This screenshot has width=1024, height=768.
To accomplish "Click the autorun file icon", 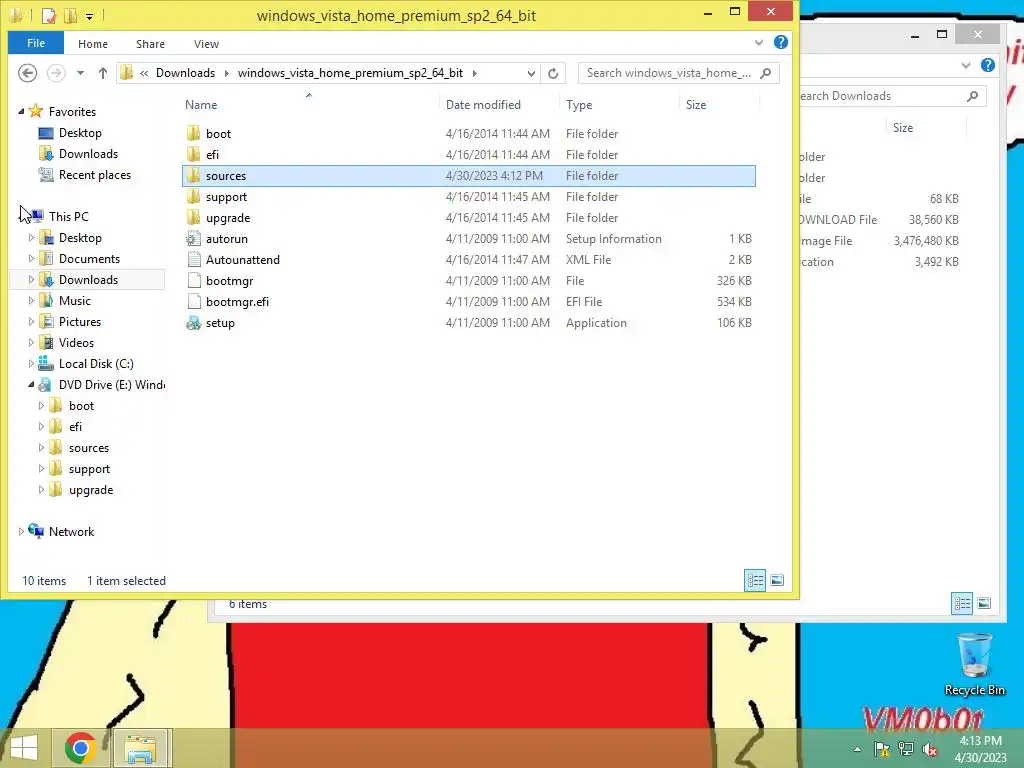I will pyautogui.click(x=193, y=238).
